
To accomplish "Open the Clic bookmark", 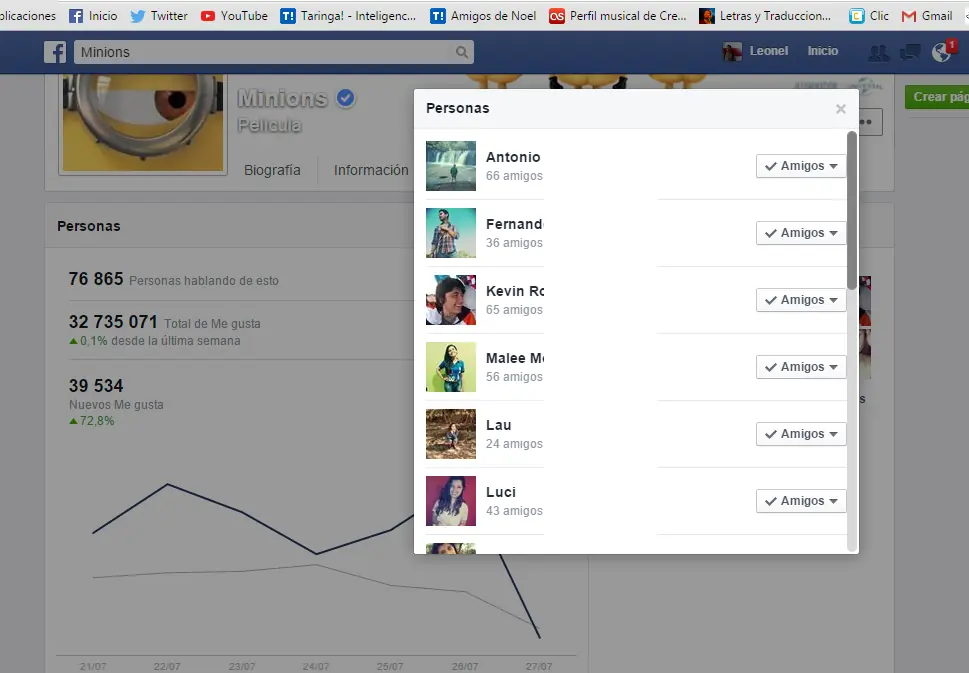I will (869, 16).
